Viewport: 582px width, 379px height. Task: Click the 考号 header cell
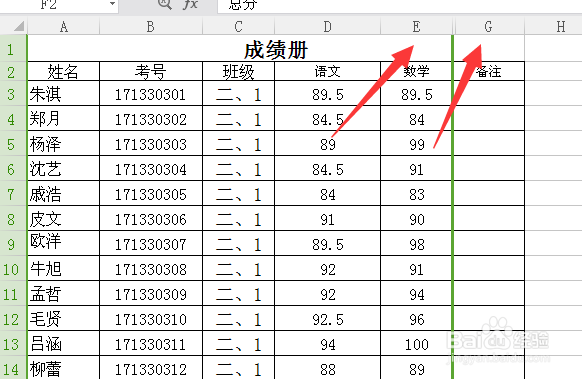[x=151, y=71]
